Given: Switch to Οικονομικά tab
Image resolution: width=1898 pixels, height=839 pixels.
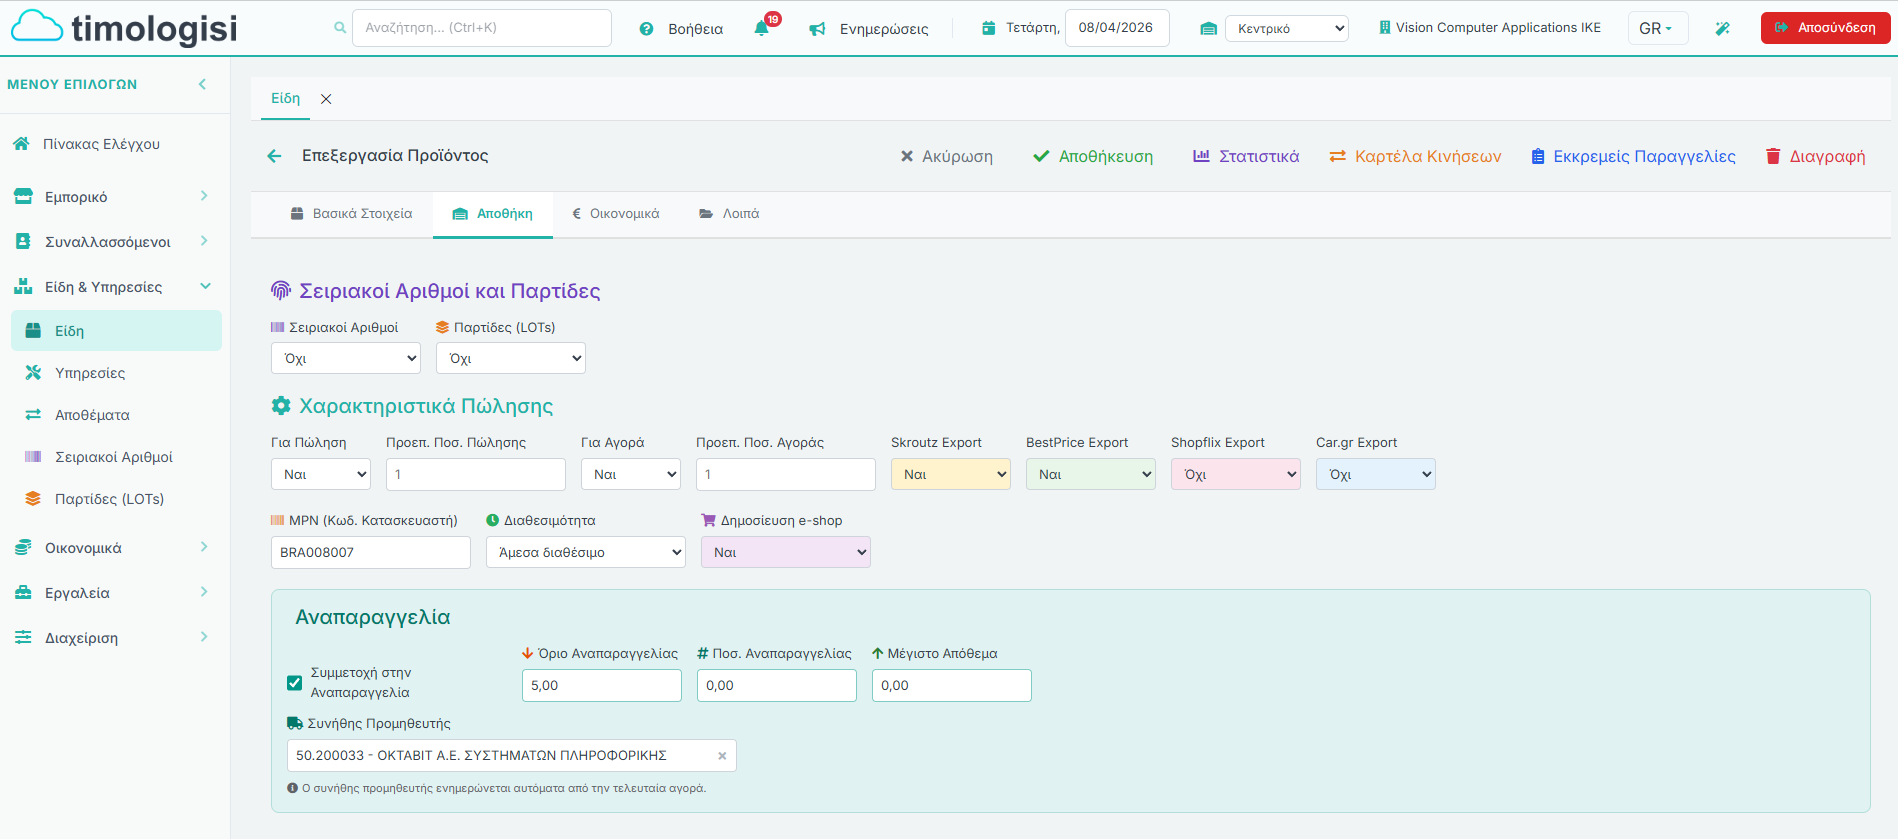Looking at the screenshot, I should pyautogui.click(x=615, y=214).
